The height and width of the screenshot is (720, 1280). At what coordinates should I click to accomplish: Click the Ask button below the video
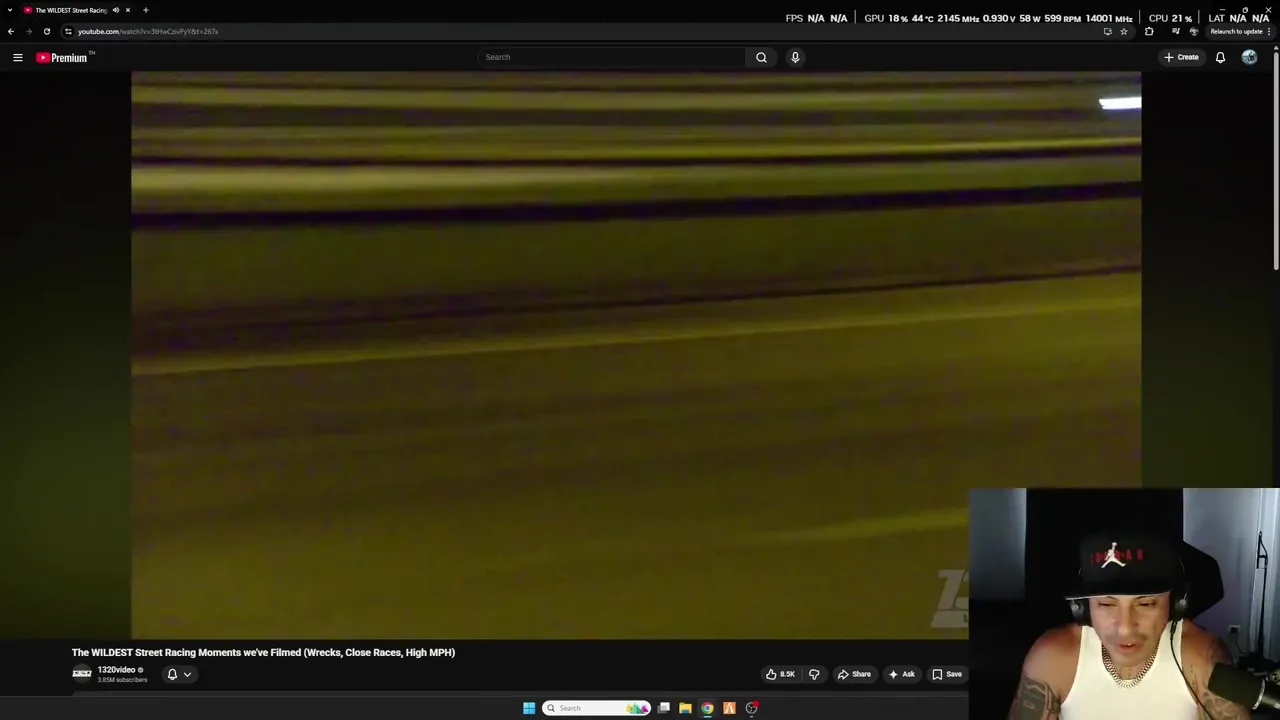(901, 674)
